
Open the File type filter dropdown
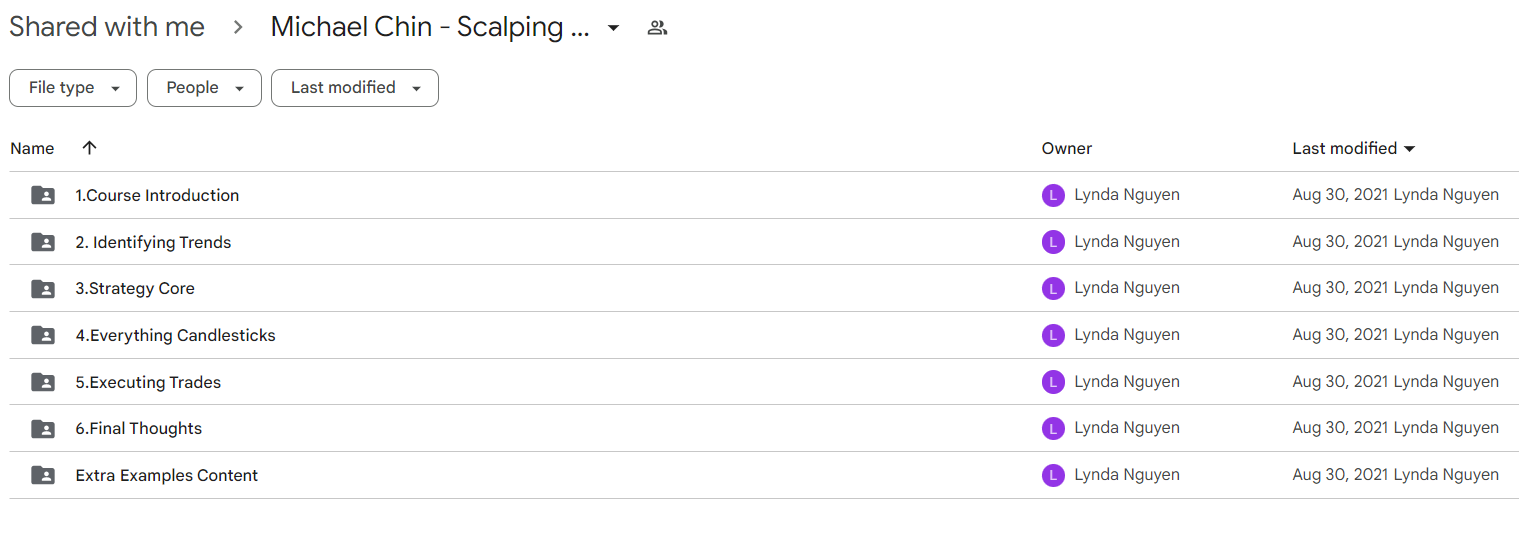[74, 88]
